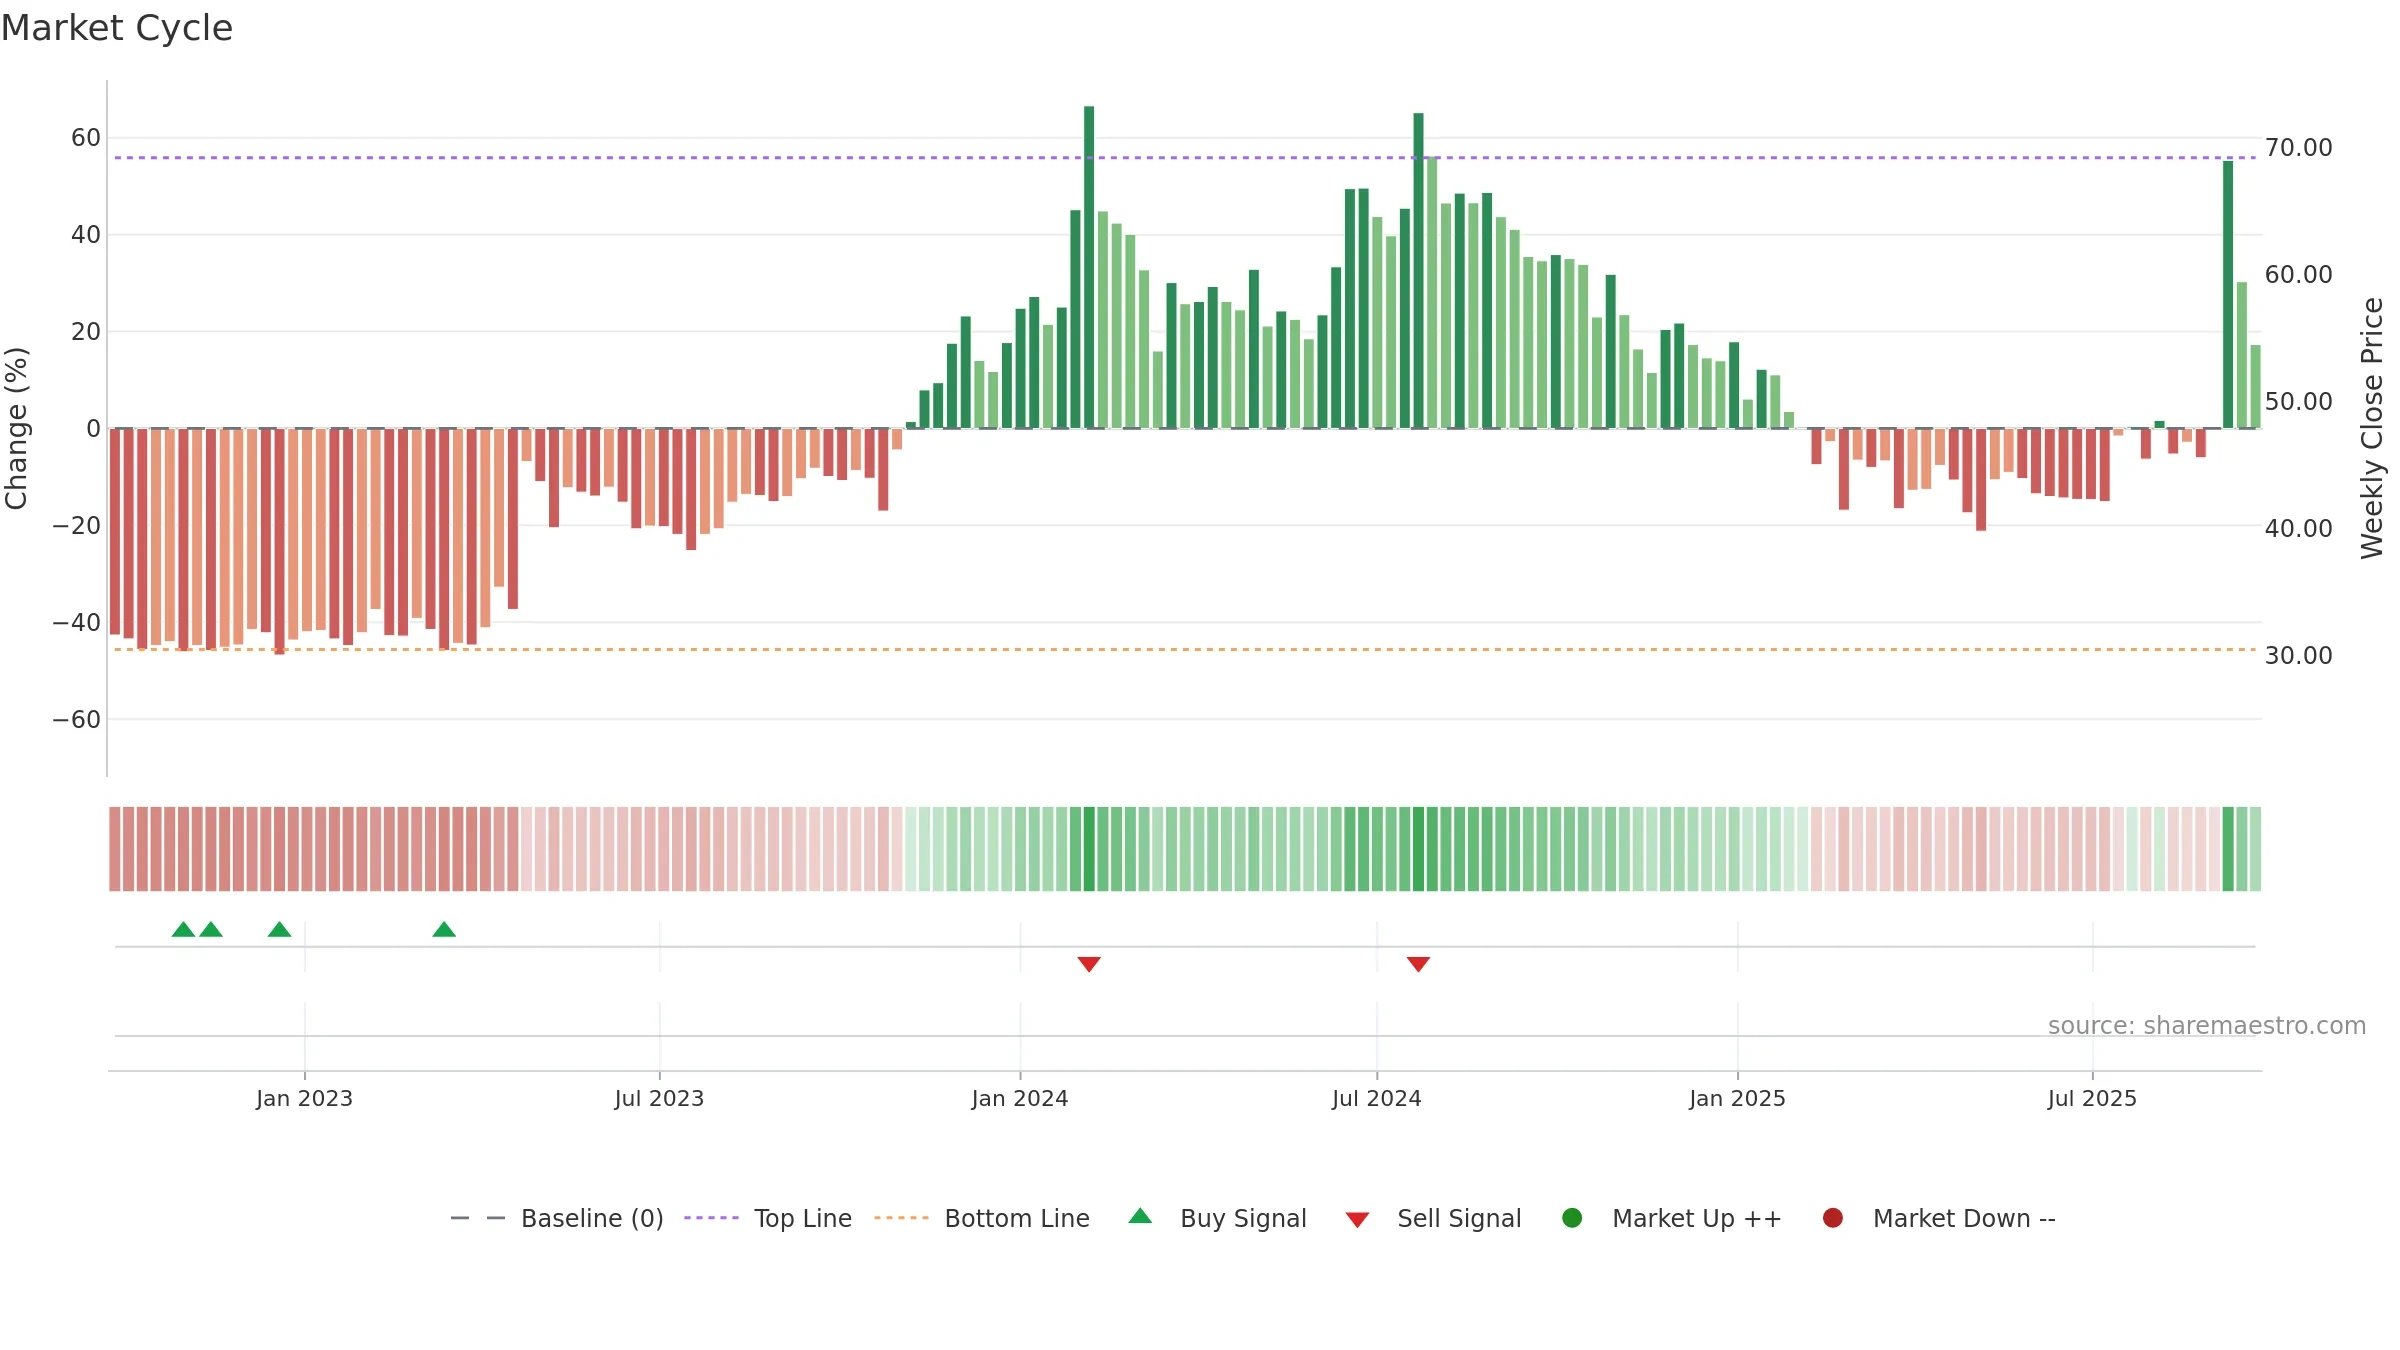Click the tallest green bar in early 2024
The height and width of the screenshot is (1350, 2400).
(x=1089, y=267)
